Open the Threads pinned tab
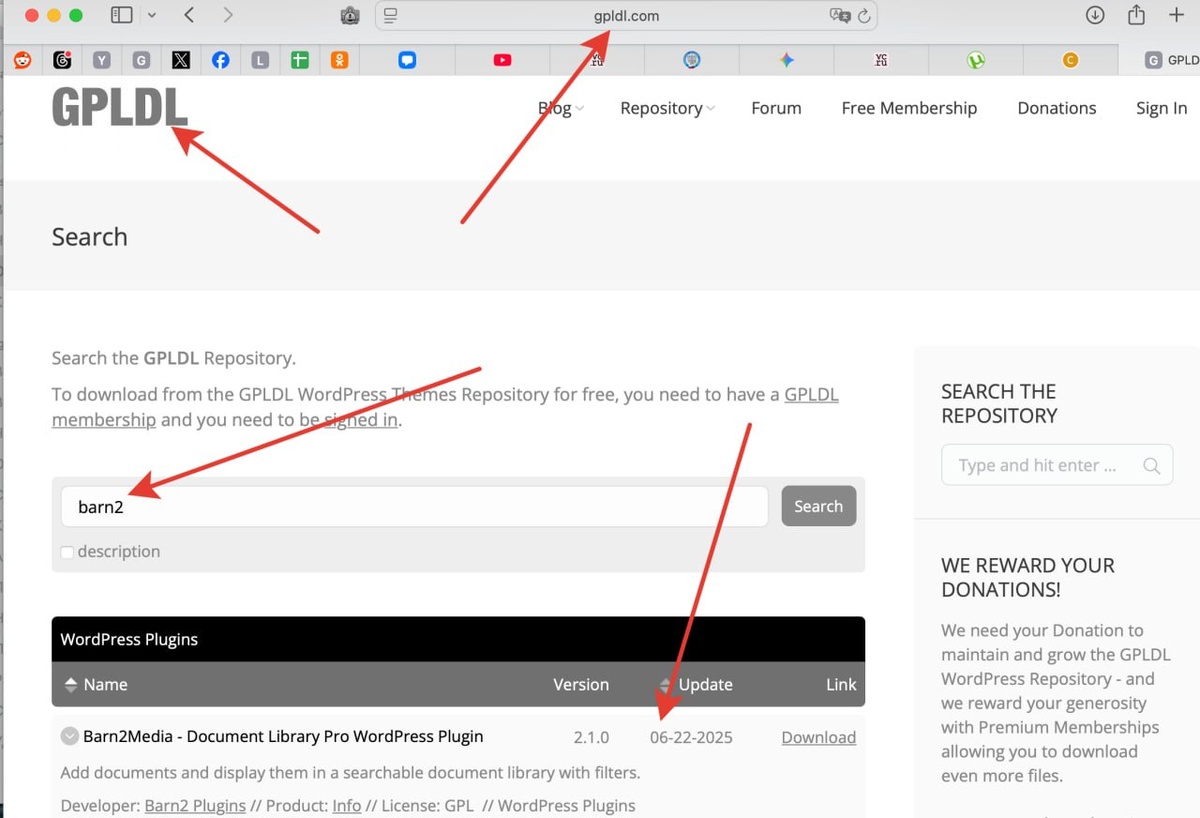The height and width of the screenshot is (818, 1200). pyautogui.click(x=62, y=60)
